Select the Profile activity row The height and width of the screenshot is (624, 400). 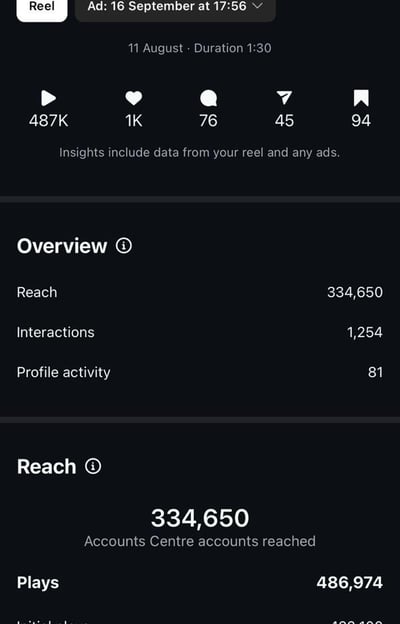tap(200, 372)
